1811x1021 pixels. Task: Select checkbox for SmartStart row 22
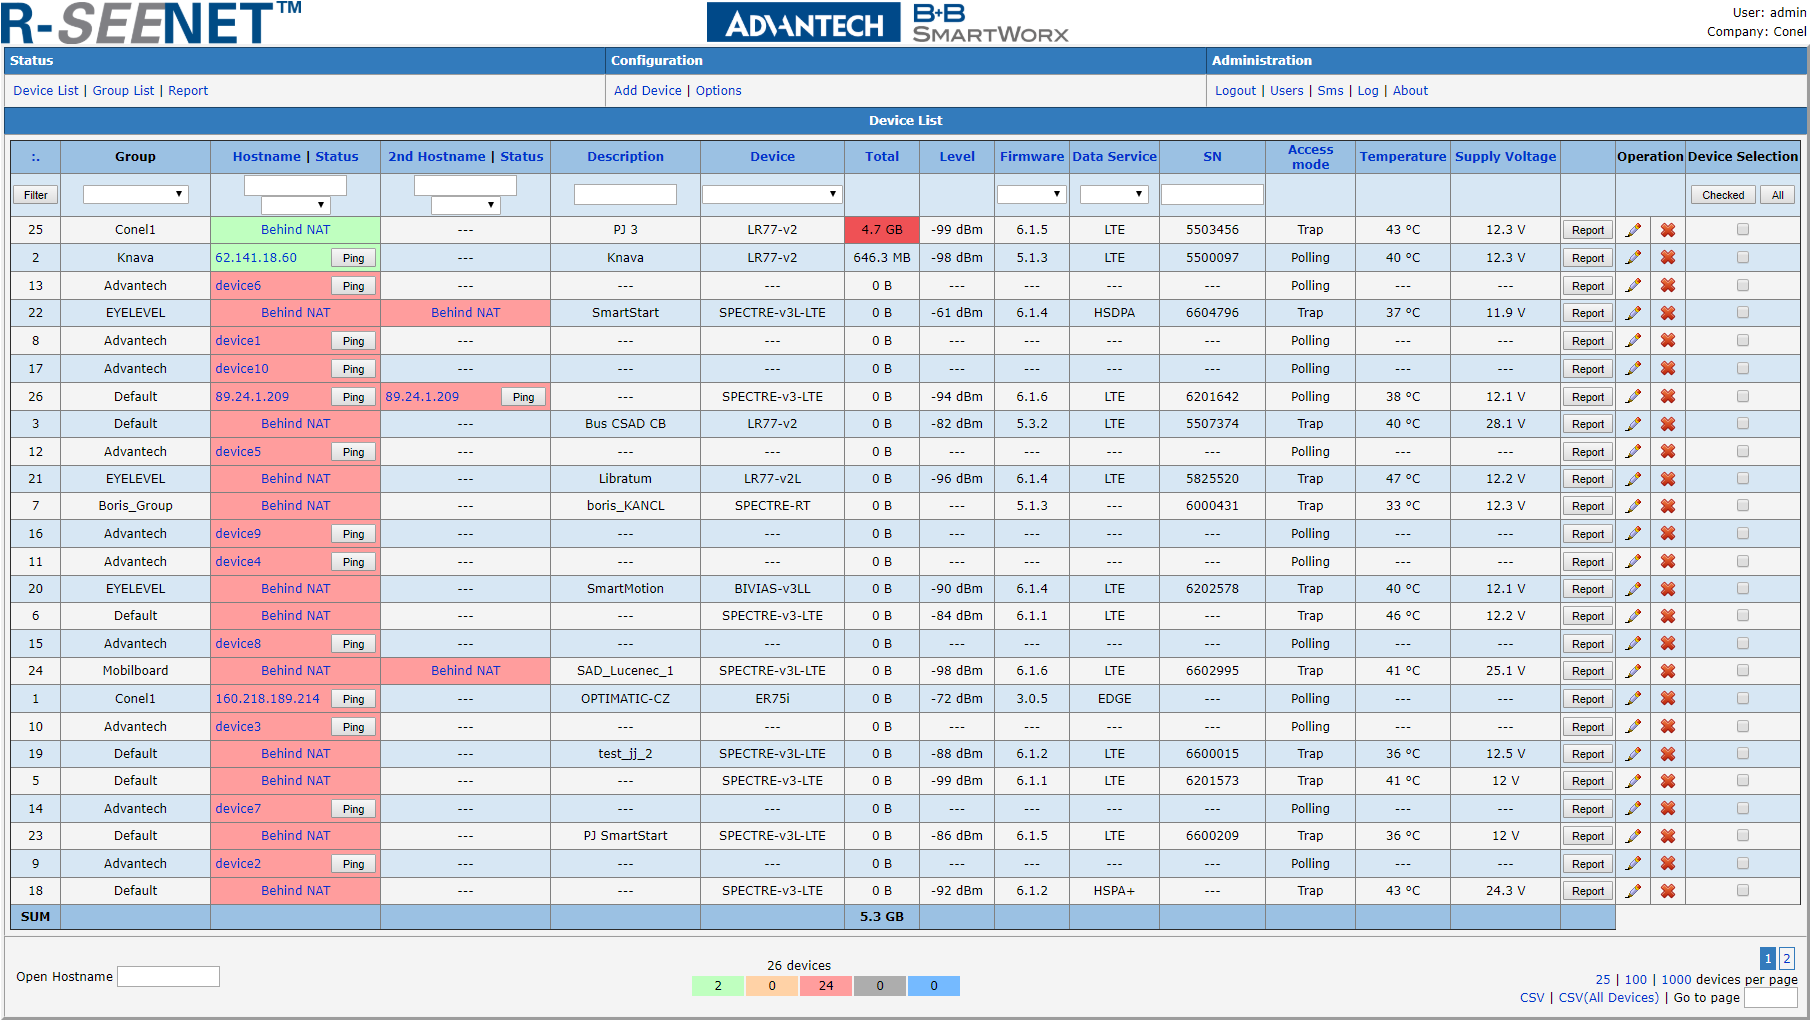pyautogui.click(x=1743, y=313)
